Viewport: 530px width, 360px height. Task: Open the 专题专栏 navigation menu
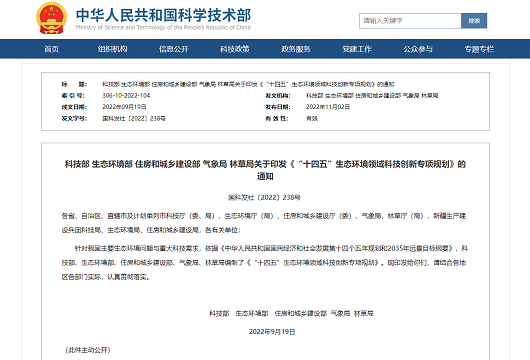point(479,49)
